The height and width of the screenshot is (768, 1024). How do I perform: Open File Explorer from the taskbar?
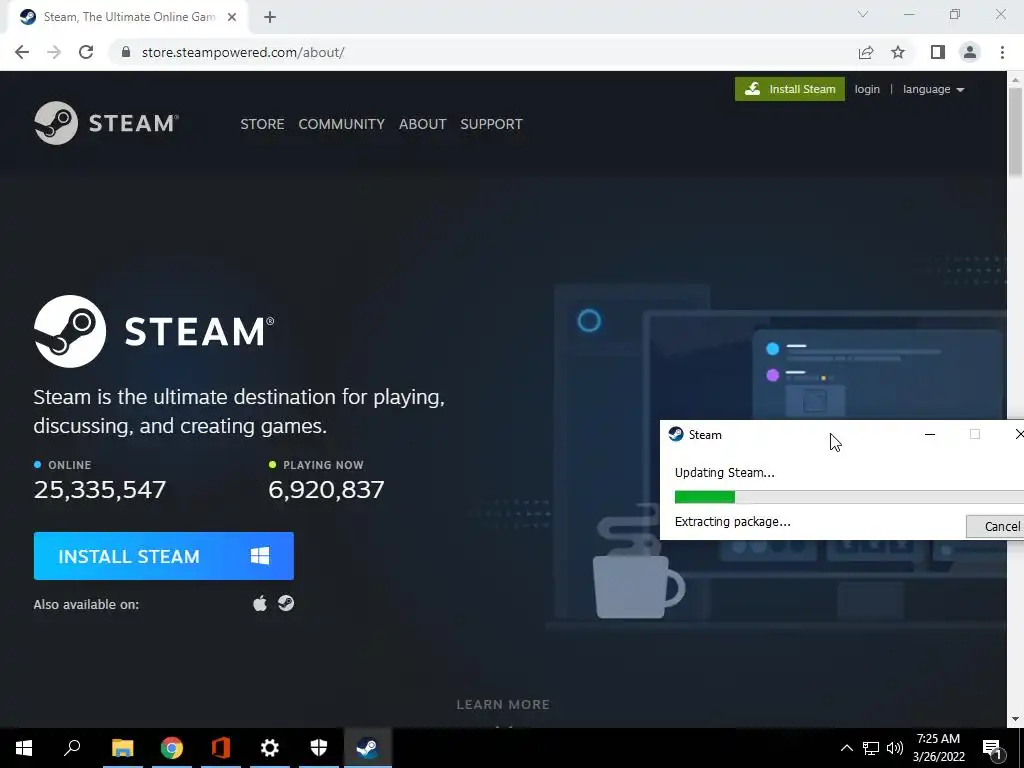click(x=122, y=748)
